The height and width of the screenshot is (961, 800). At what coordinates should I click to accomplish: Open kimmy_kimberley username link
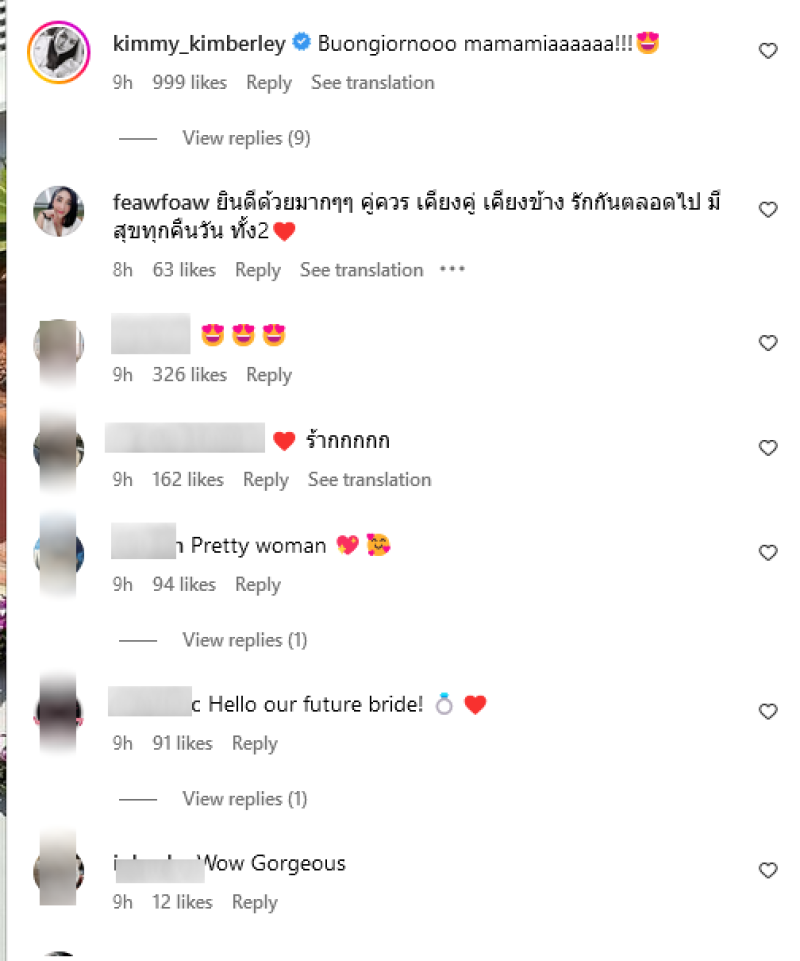[199, 44]
